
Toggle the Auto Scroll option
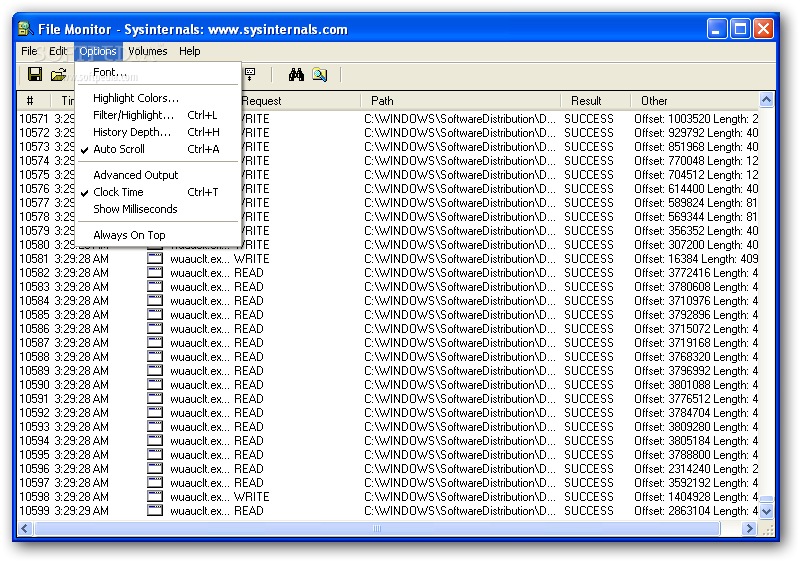point(158,149)
